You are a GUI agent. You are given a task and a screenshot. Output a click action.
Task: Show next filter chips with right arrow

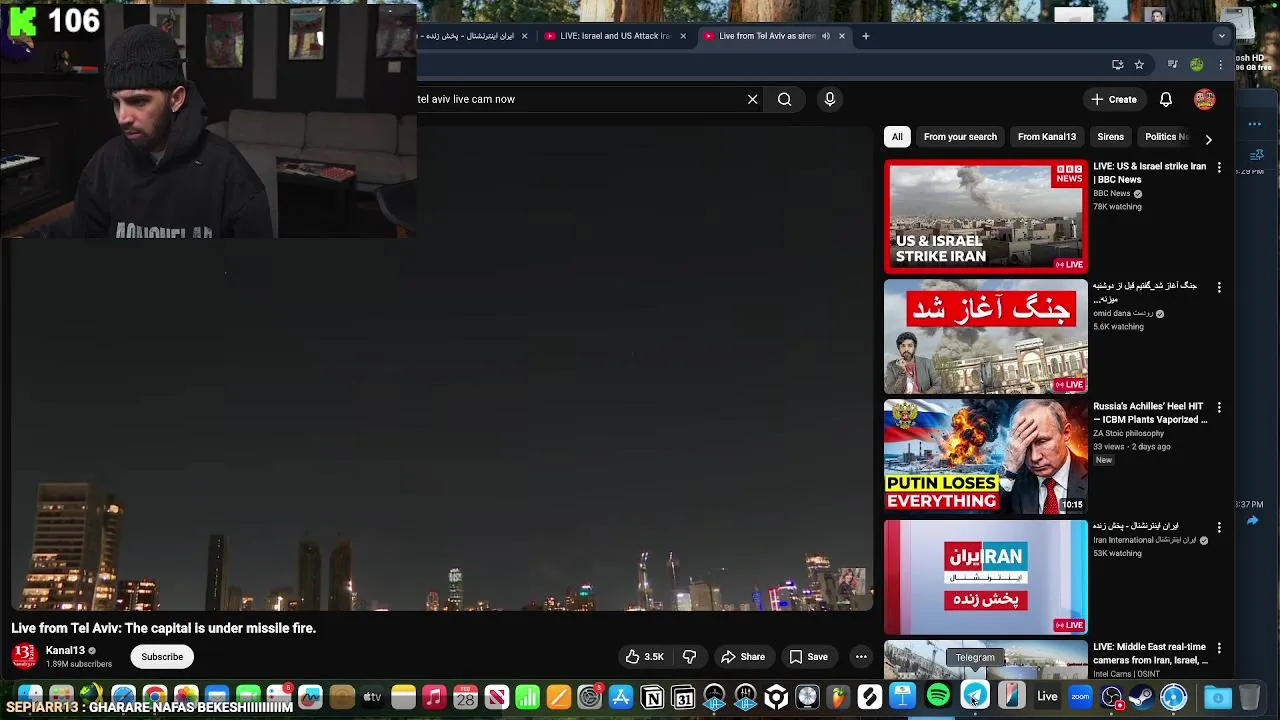pyautogui.click(x=1208, y=139)
